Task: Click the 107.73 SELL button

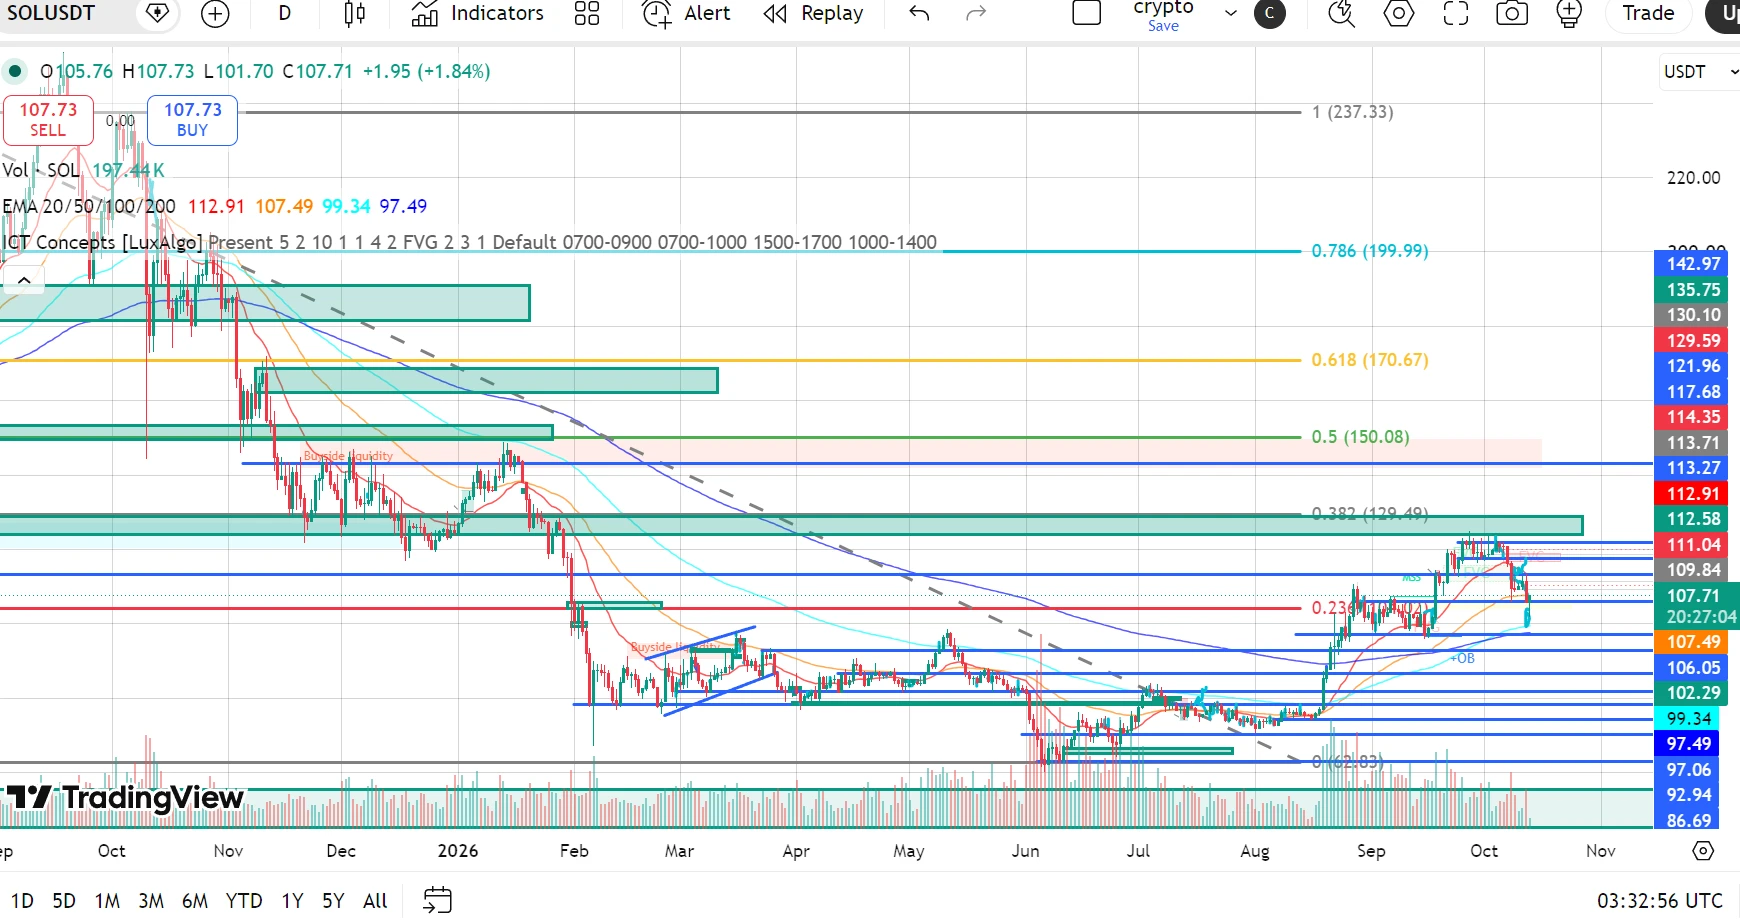Action: (x=48, y=120)
